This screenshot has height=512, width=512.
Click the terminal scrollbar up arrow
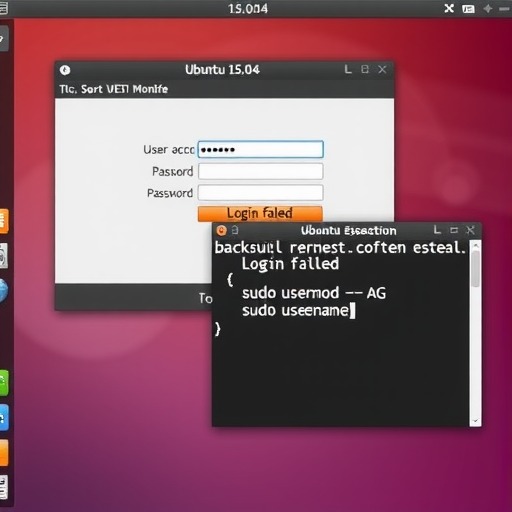coord(475,246)
